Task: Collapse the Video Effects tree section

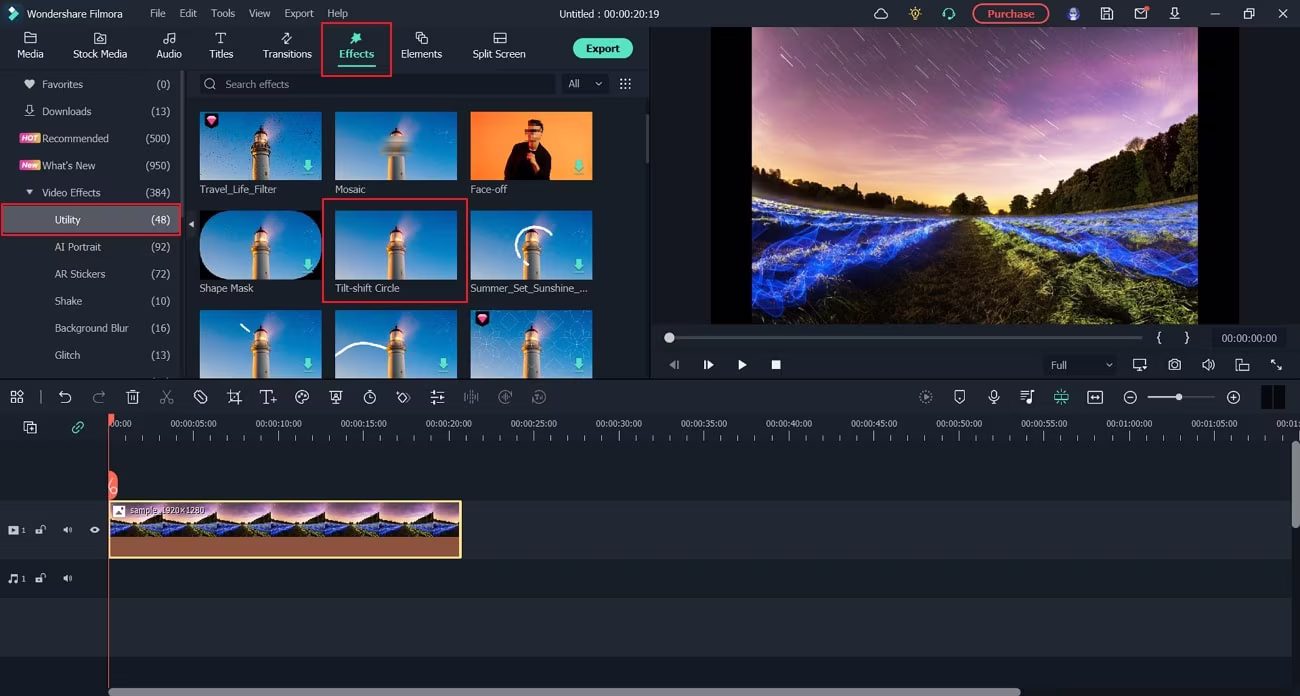Action: 30,192
